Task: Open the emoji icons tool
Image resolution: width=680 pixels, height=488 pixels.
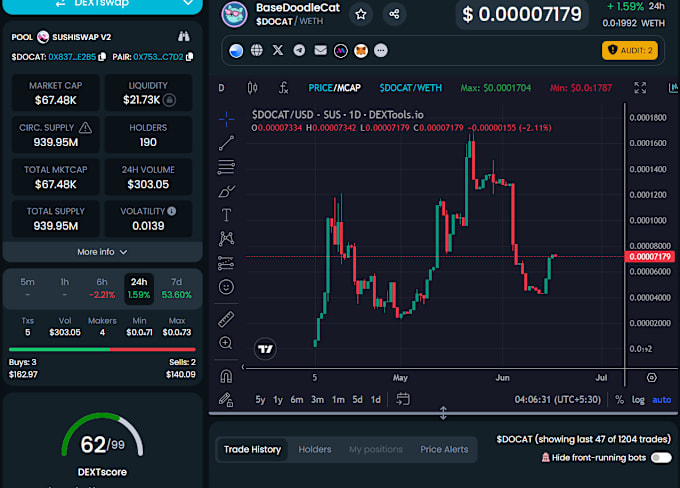Action: coord(226,287)
